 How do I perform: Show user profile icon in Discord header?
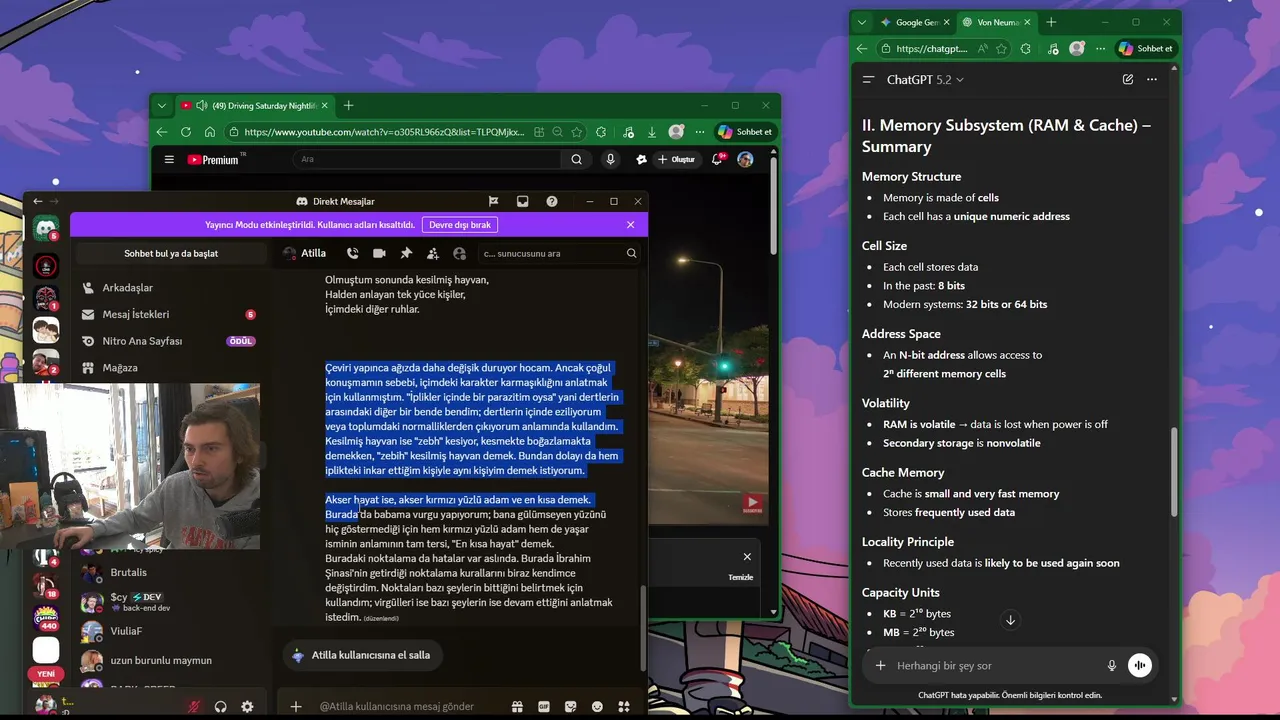click(460, 253)
